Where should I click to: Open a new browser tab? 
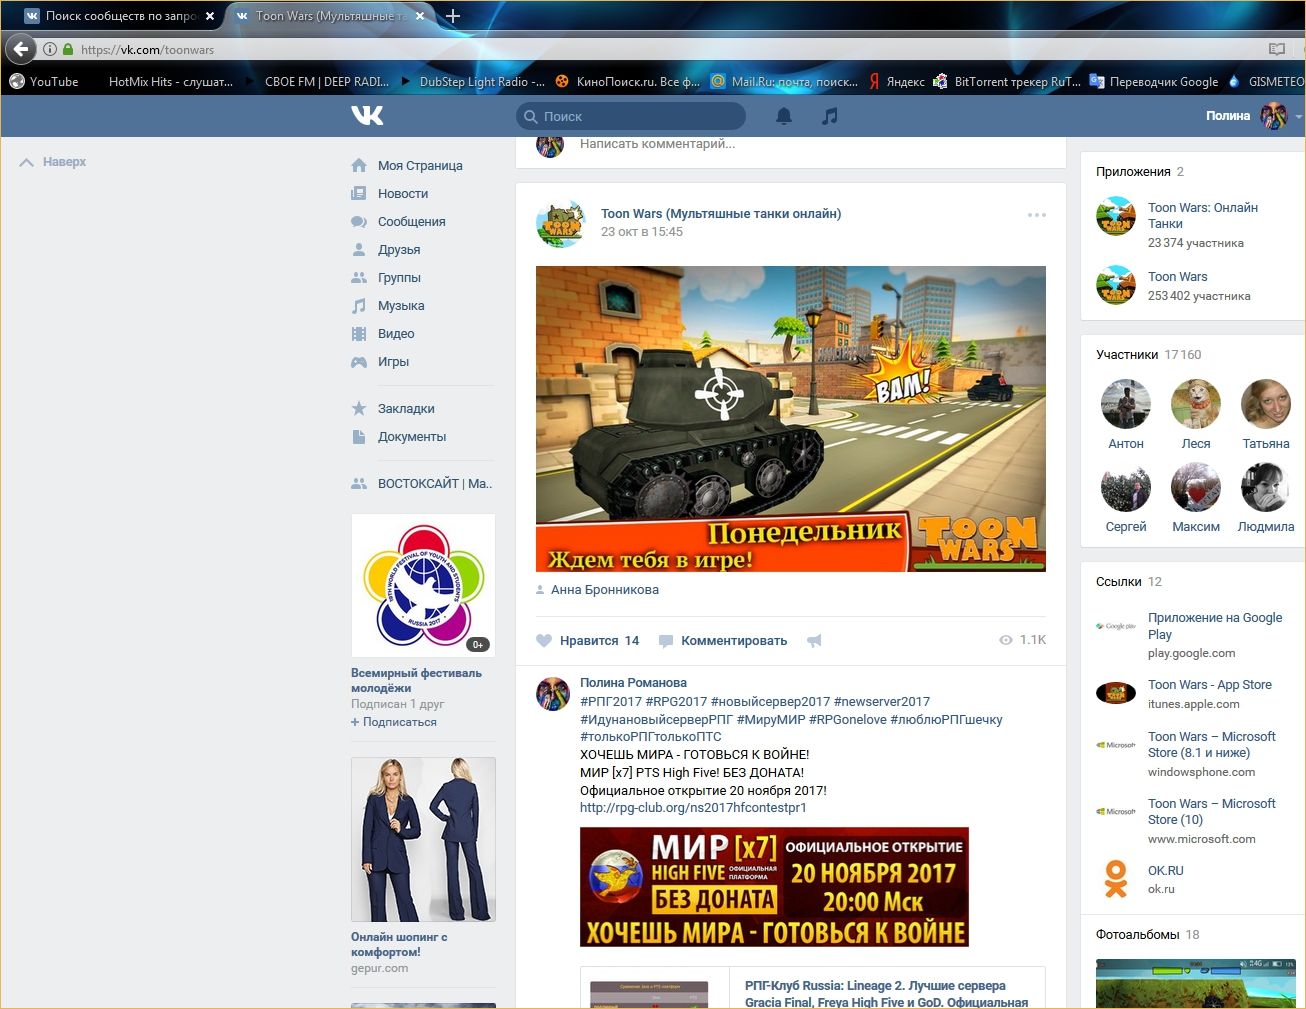point(453,16)
